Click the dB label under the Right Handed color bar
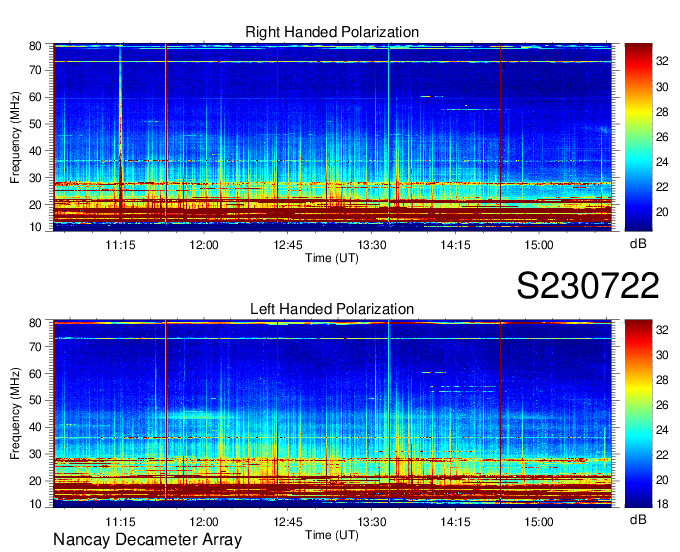This screenshot has width=680, height=552. (638, 244)
